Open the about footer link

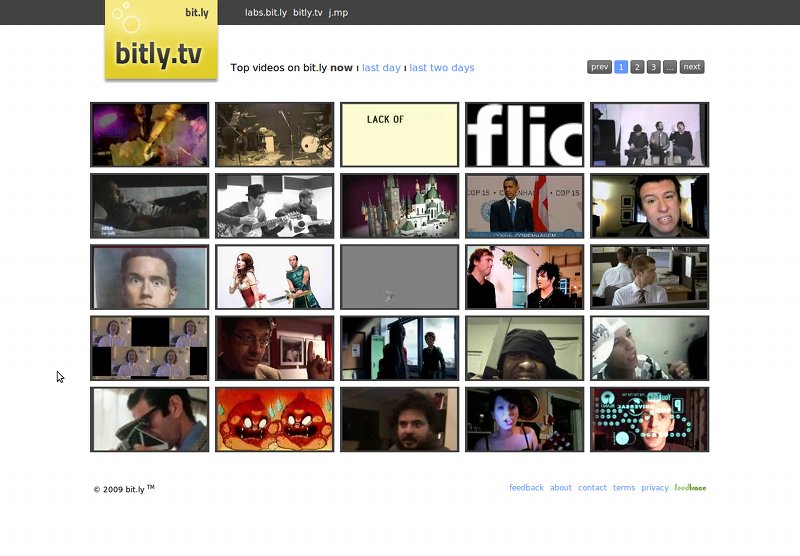[561, 488]
